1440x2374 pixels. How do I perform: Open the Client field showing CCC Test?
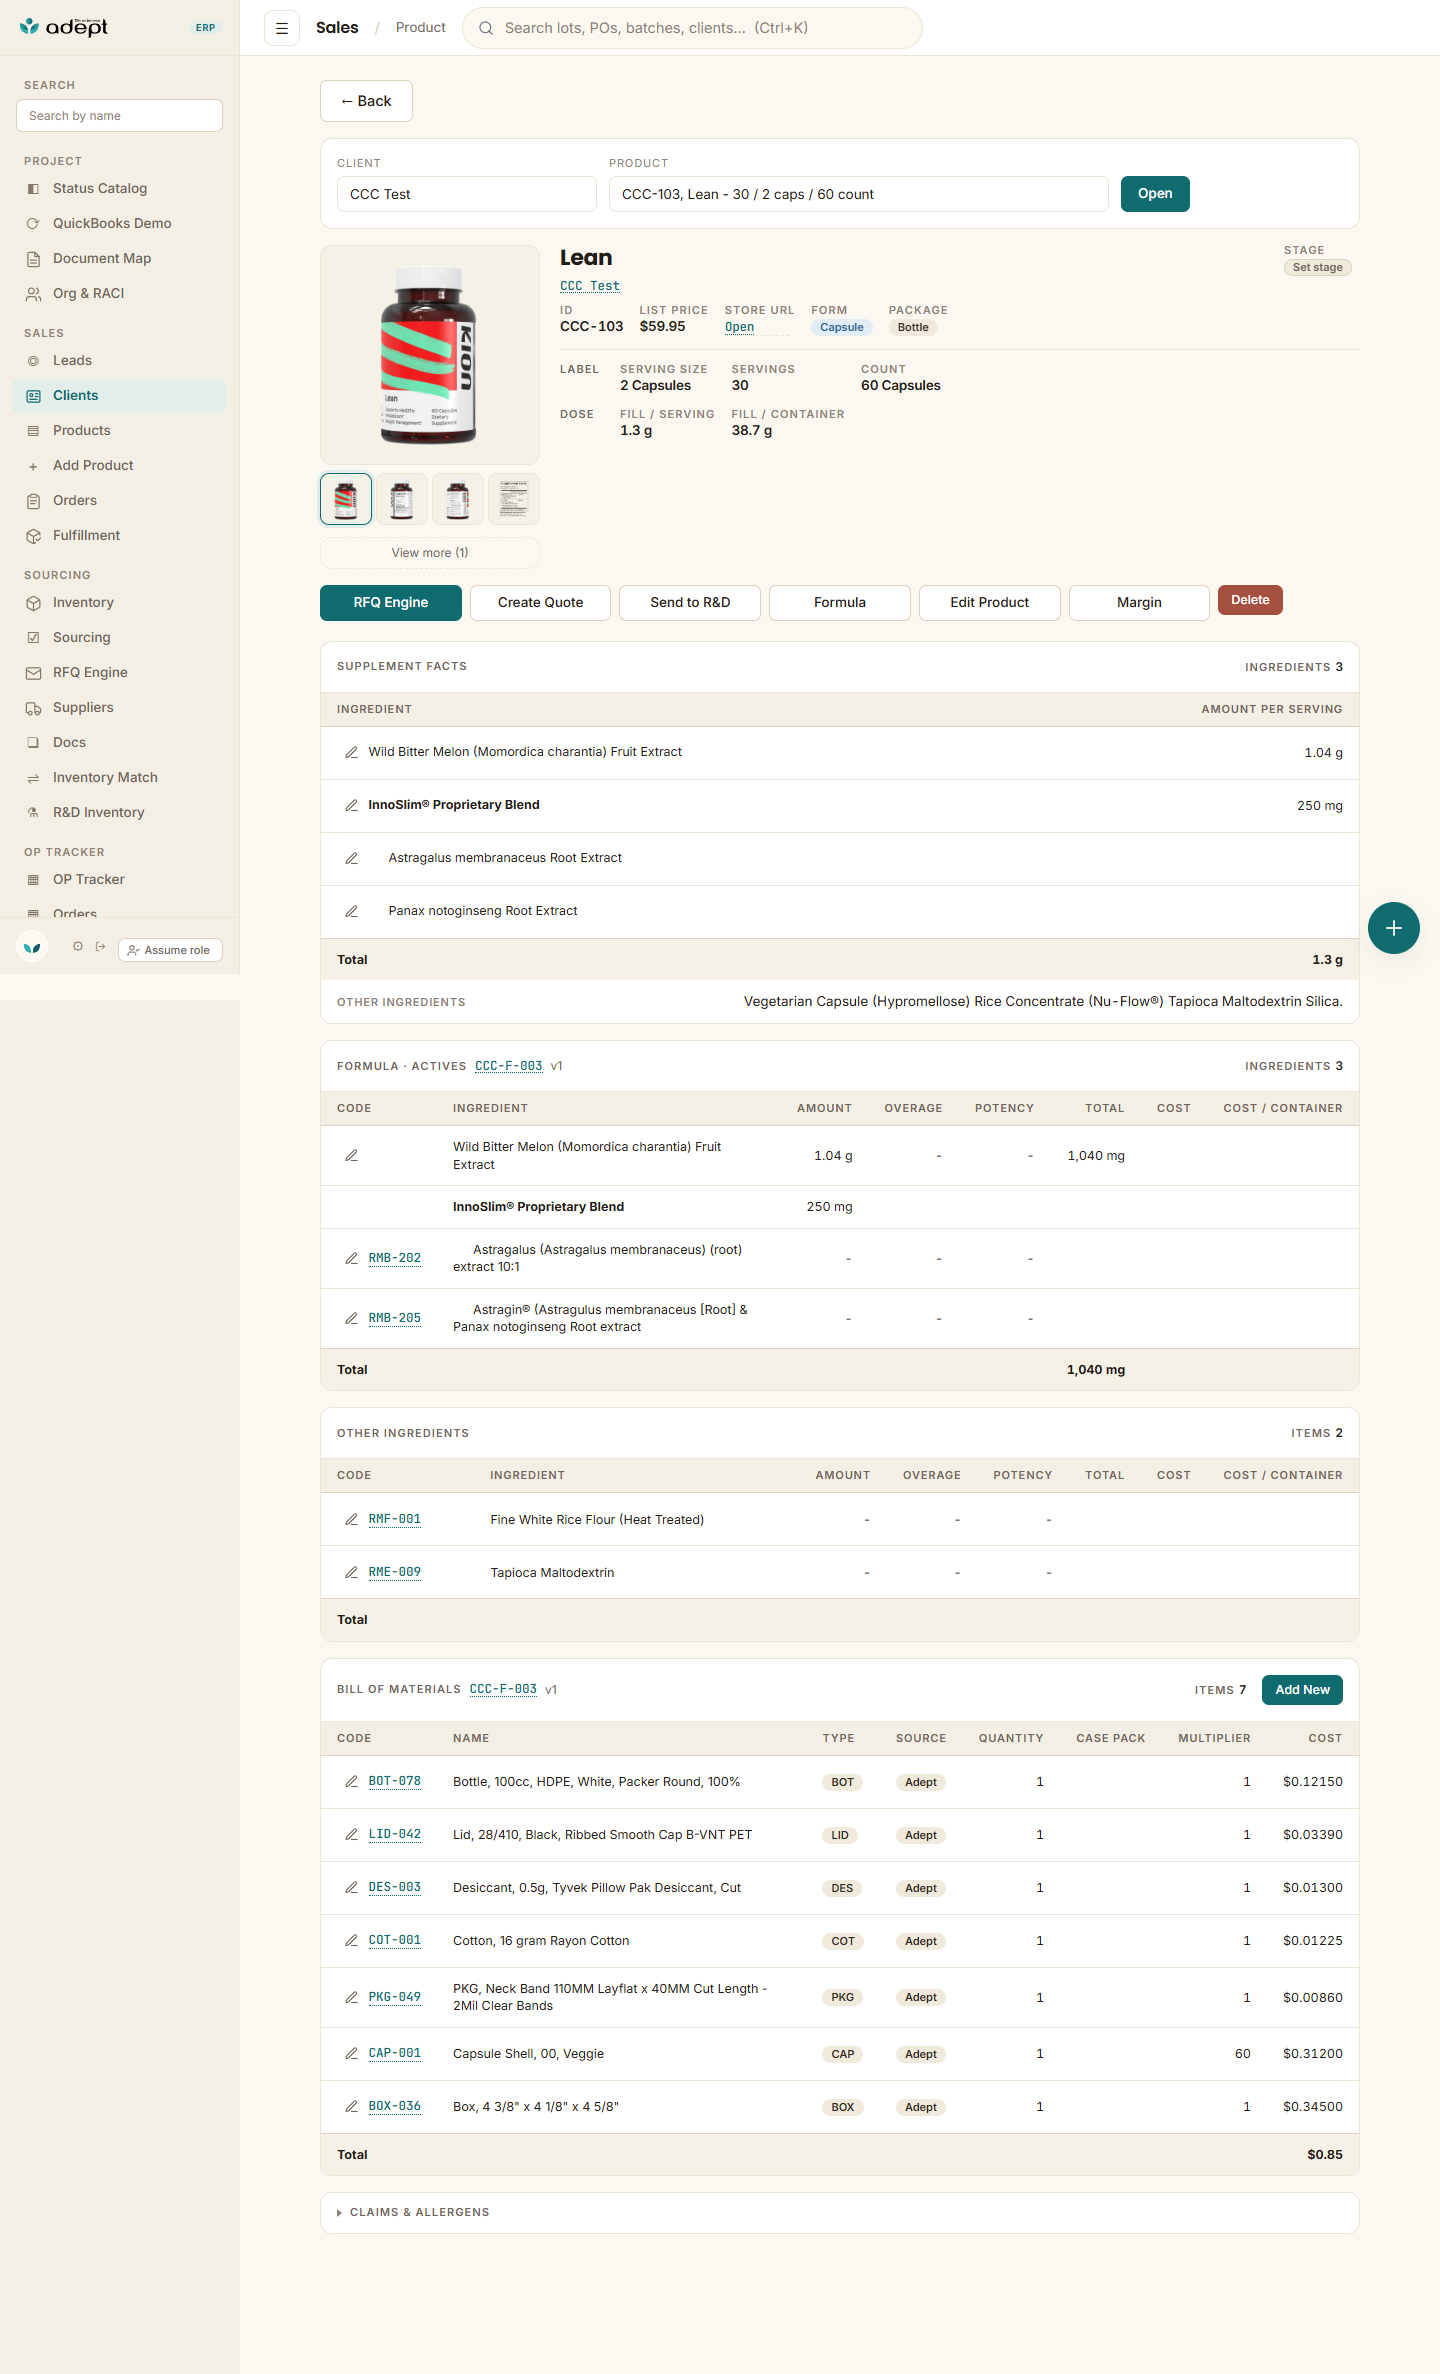pos(467,194)
